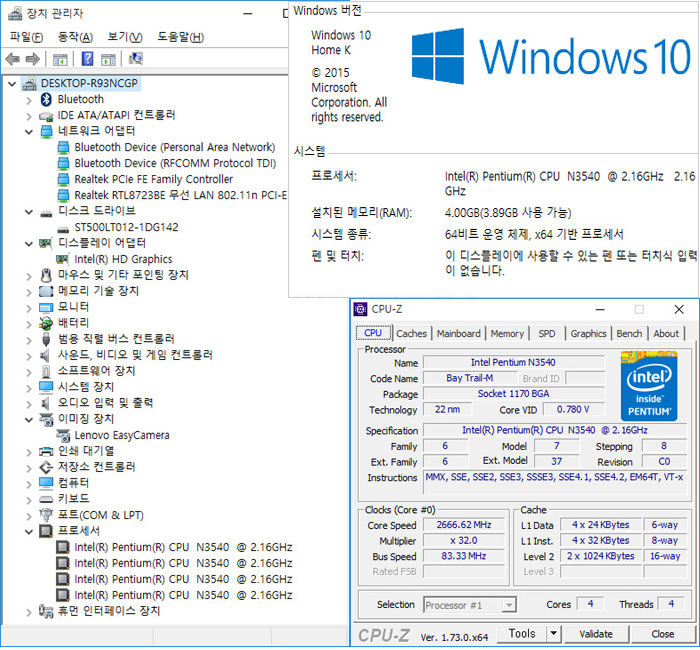Switch to the Mainboard tab in CPU-Z
Screen dimensions: 700x650
click(458, 334)
